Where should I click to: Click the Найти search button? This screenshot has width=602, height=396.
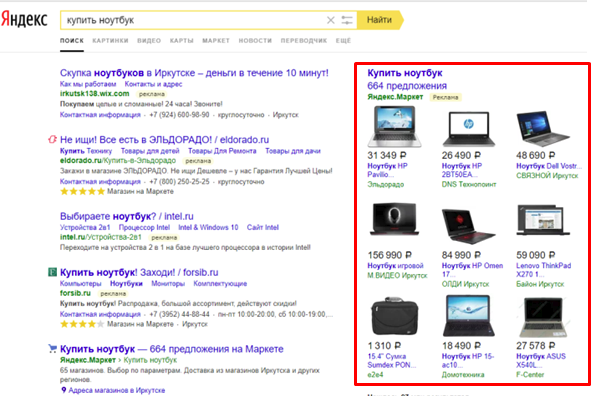pyautogui.click(x=379, y=20)
